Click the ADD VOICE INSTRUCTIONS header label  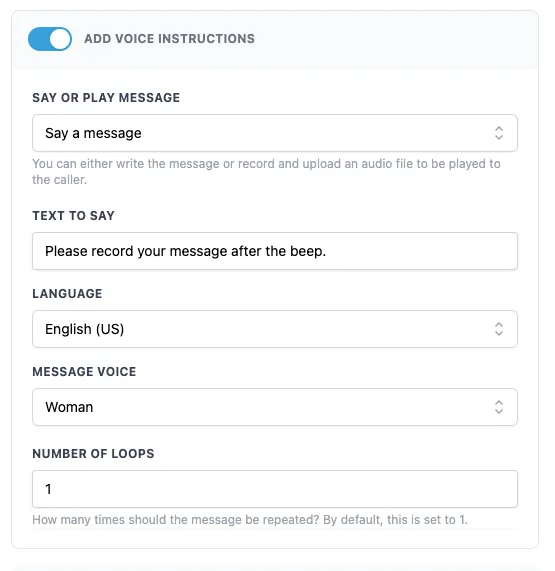click(x=169, y=39)
